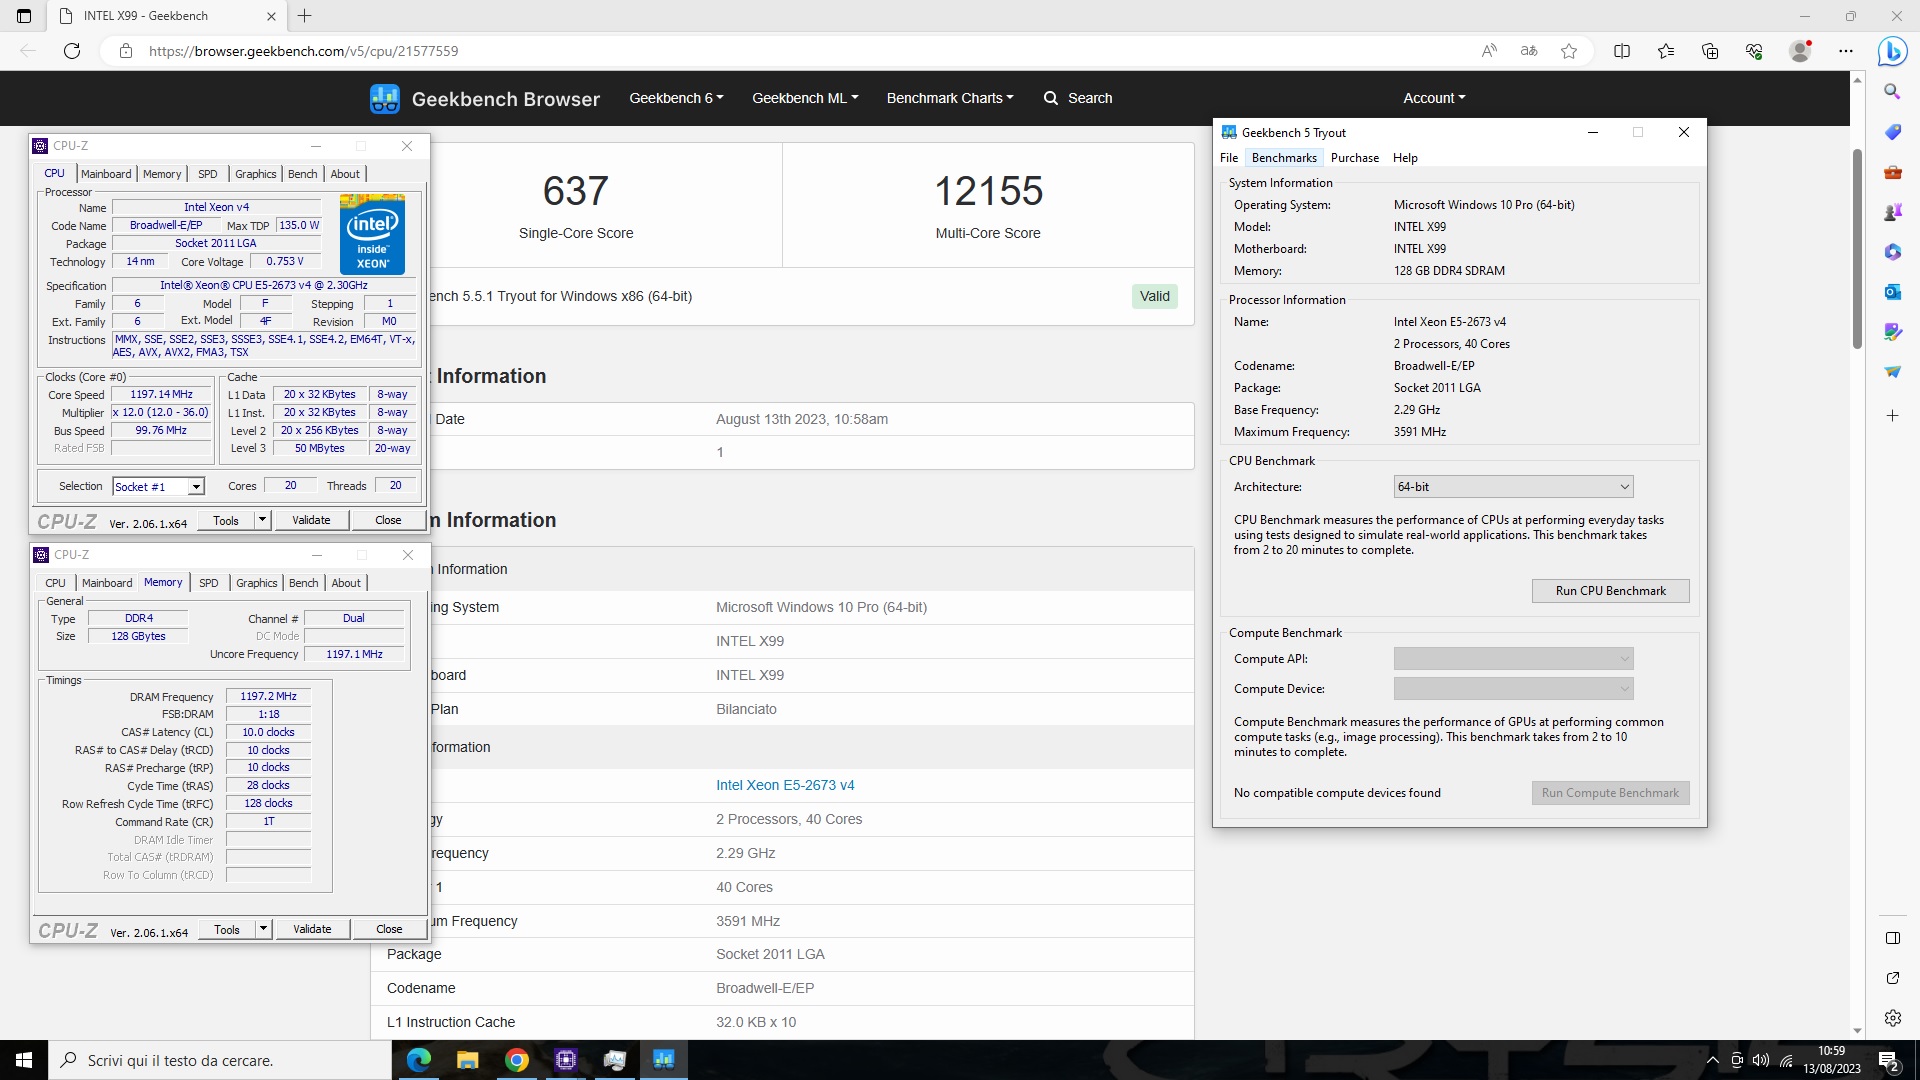Click the translate icon in address bar

click(1529, 51)
